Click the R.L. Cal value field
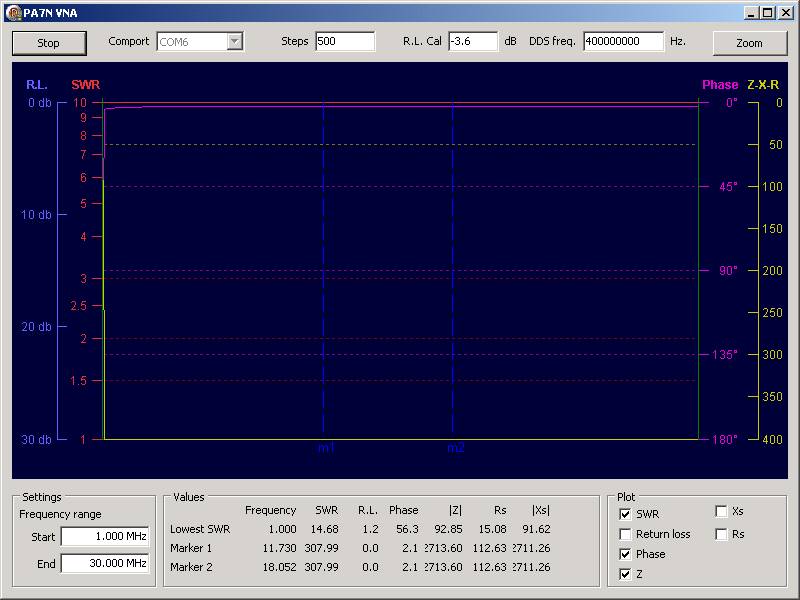This screenshot has width=800, height=600. click(x=472, y=42)
